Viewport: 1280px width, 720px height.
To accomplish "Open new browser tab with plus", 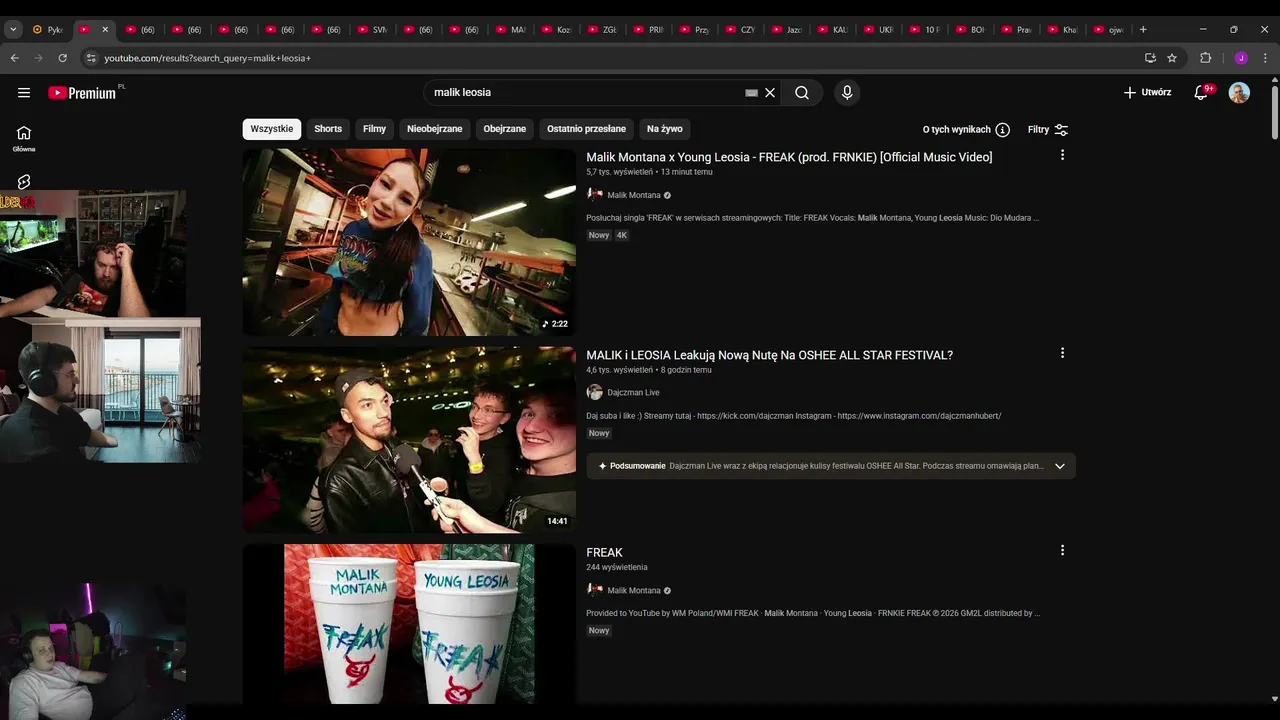I will pyautogui.click(x=1143, y=29).
